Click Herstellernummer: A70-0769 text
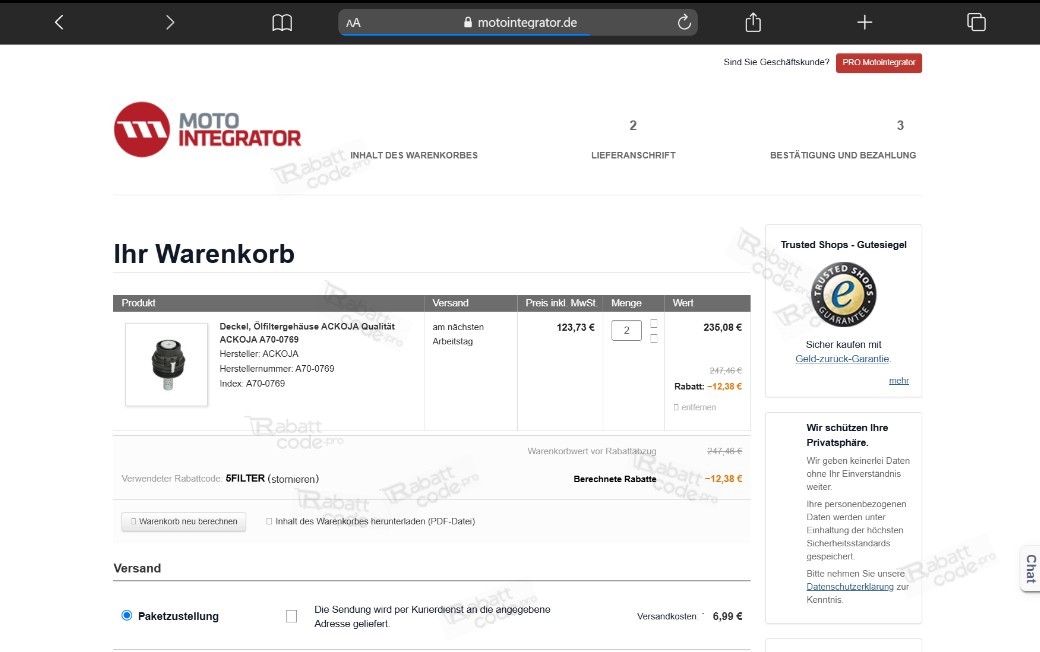 [x=277, y=369]
